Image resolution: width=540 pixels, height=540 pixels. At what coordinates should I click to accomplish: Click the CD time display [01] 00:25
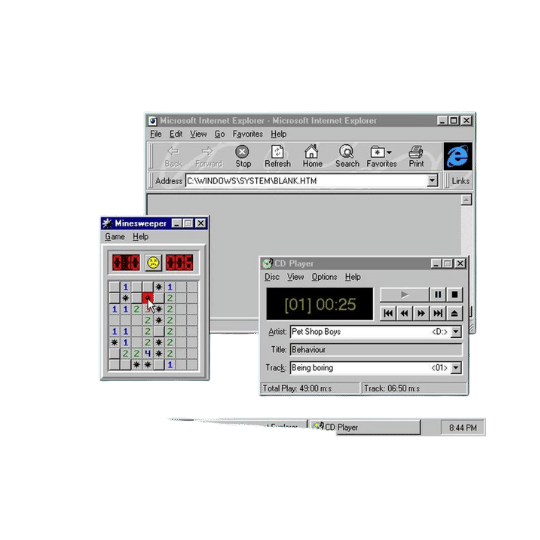click(x=320, y=304)
